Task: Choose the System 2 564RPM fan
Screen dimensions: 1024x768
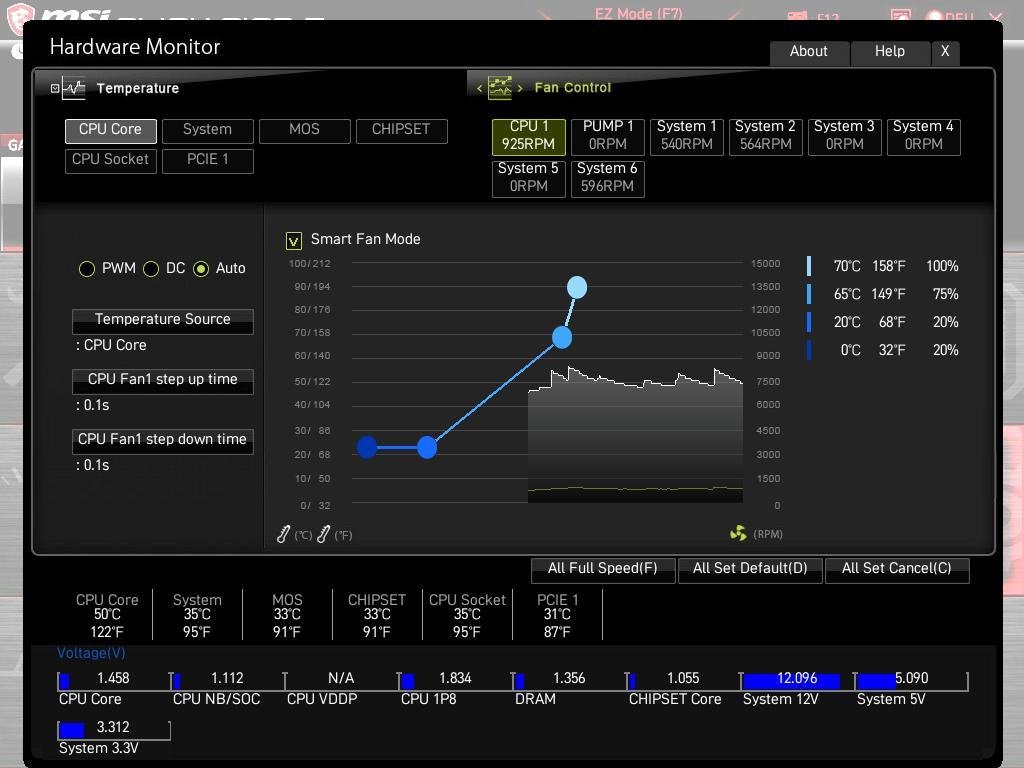Action: 765,136
